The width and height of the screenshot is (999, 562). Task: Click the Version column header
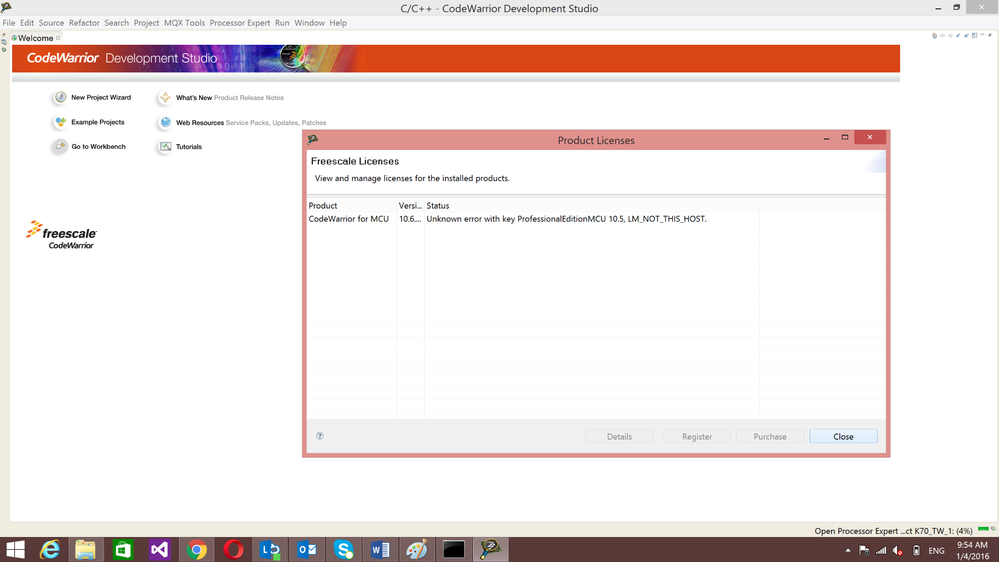click(410, 205)
